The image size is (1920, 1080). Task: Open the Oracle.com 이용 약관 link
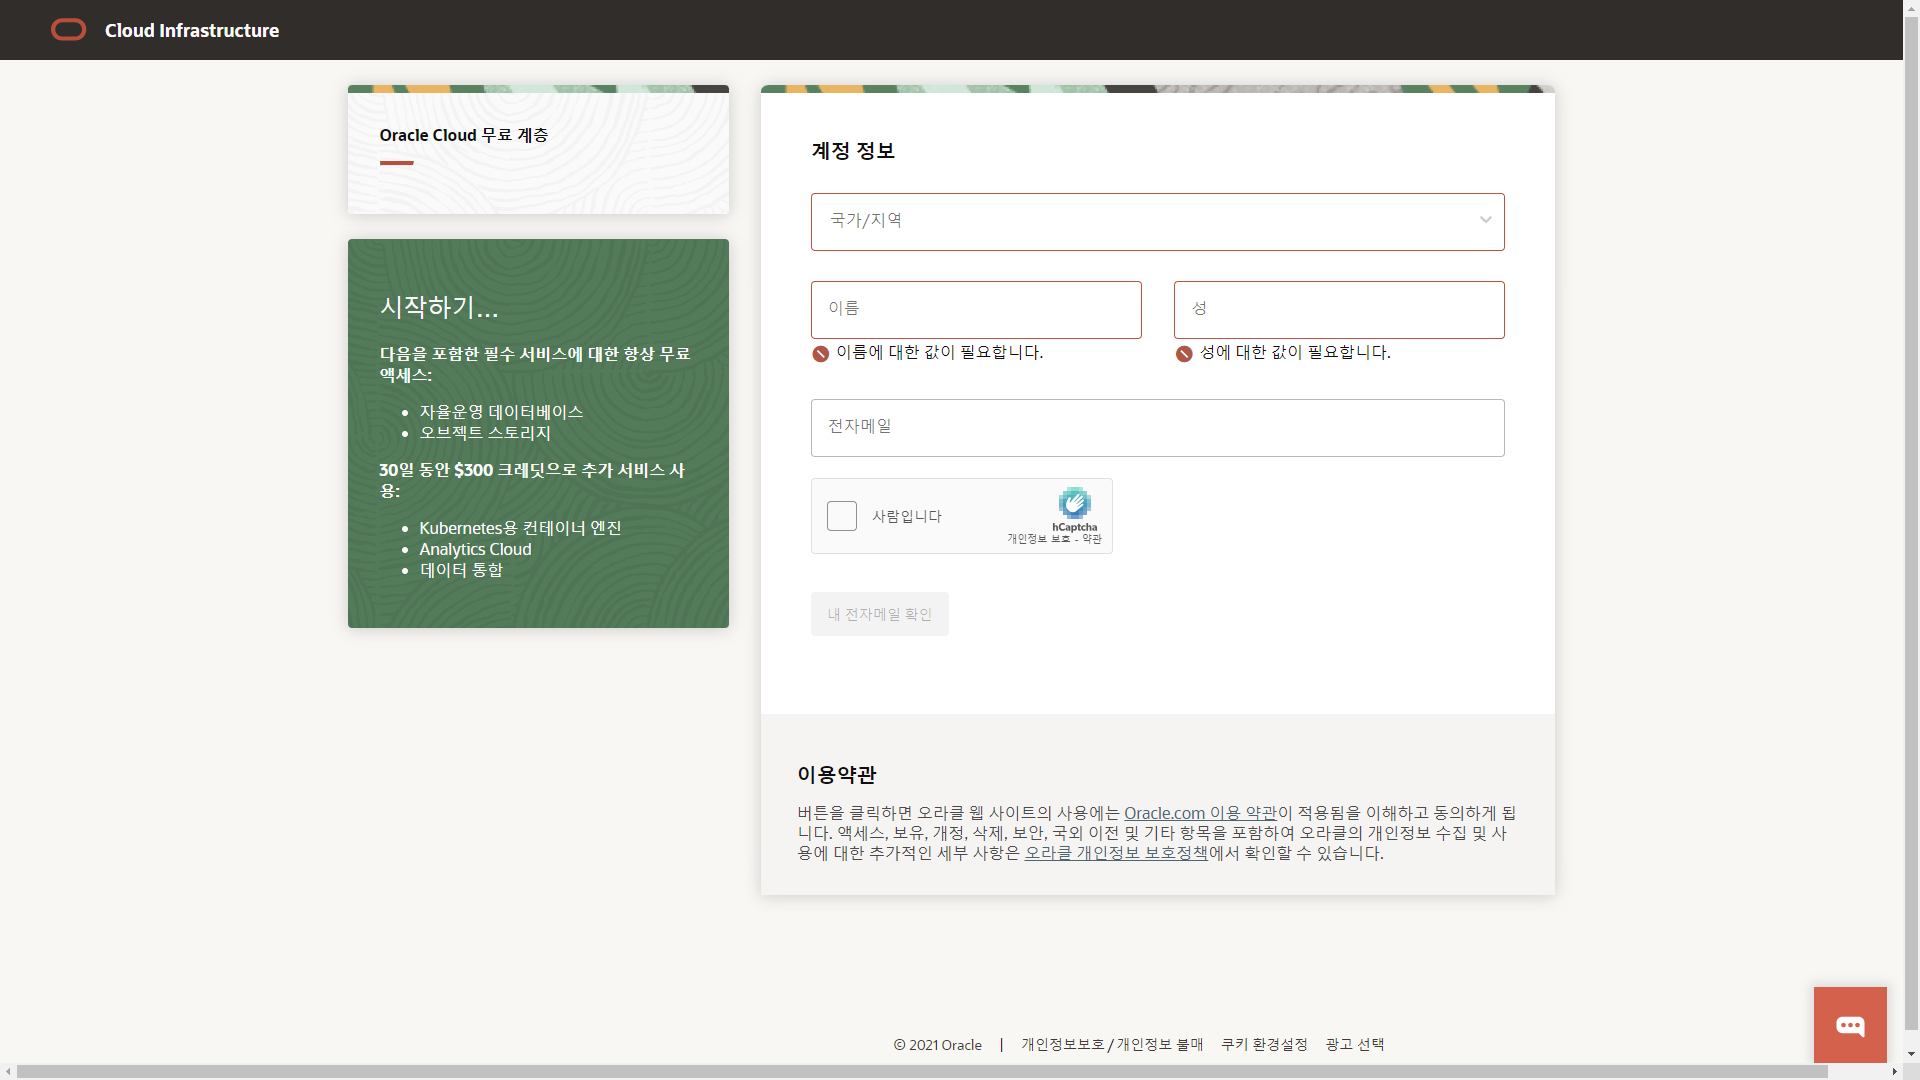(1200, 813)
